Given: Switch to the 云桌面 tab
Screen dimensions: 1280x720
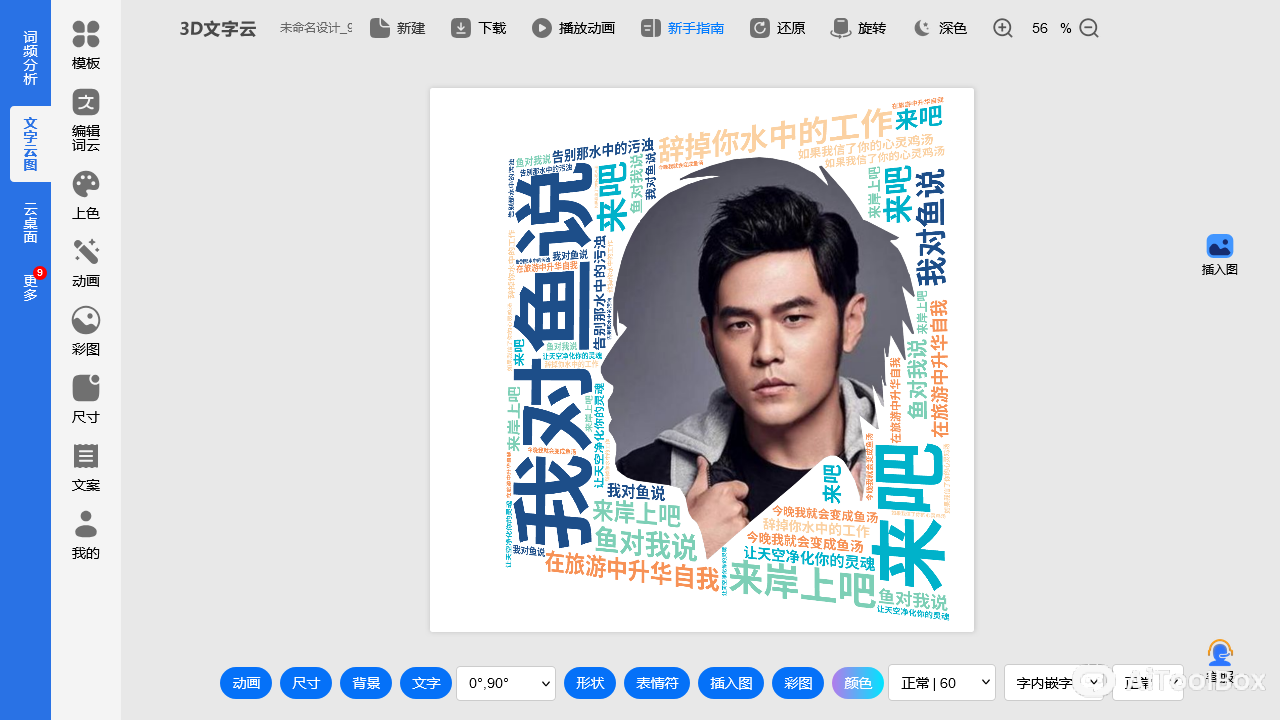Looking at the screenshot, I should [30, 223].
